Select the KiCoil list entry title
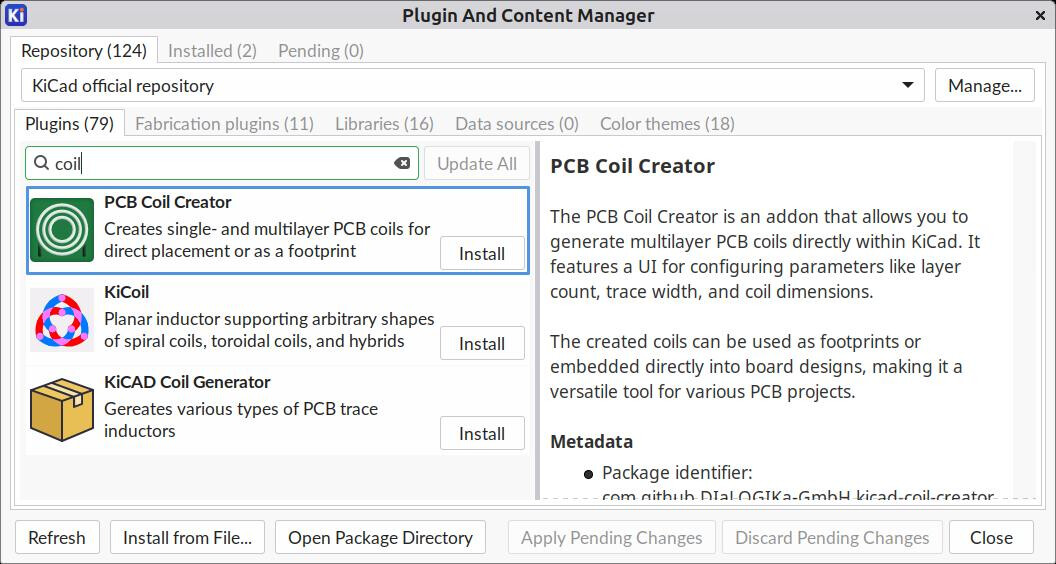The width and height of the screenshot is (1056, 564). coord(127,292)
